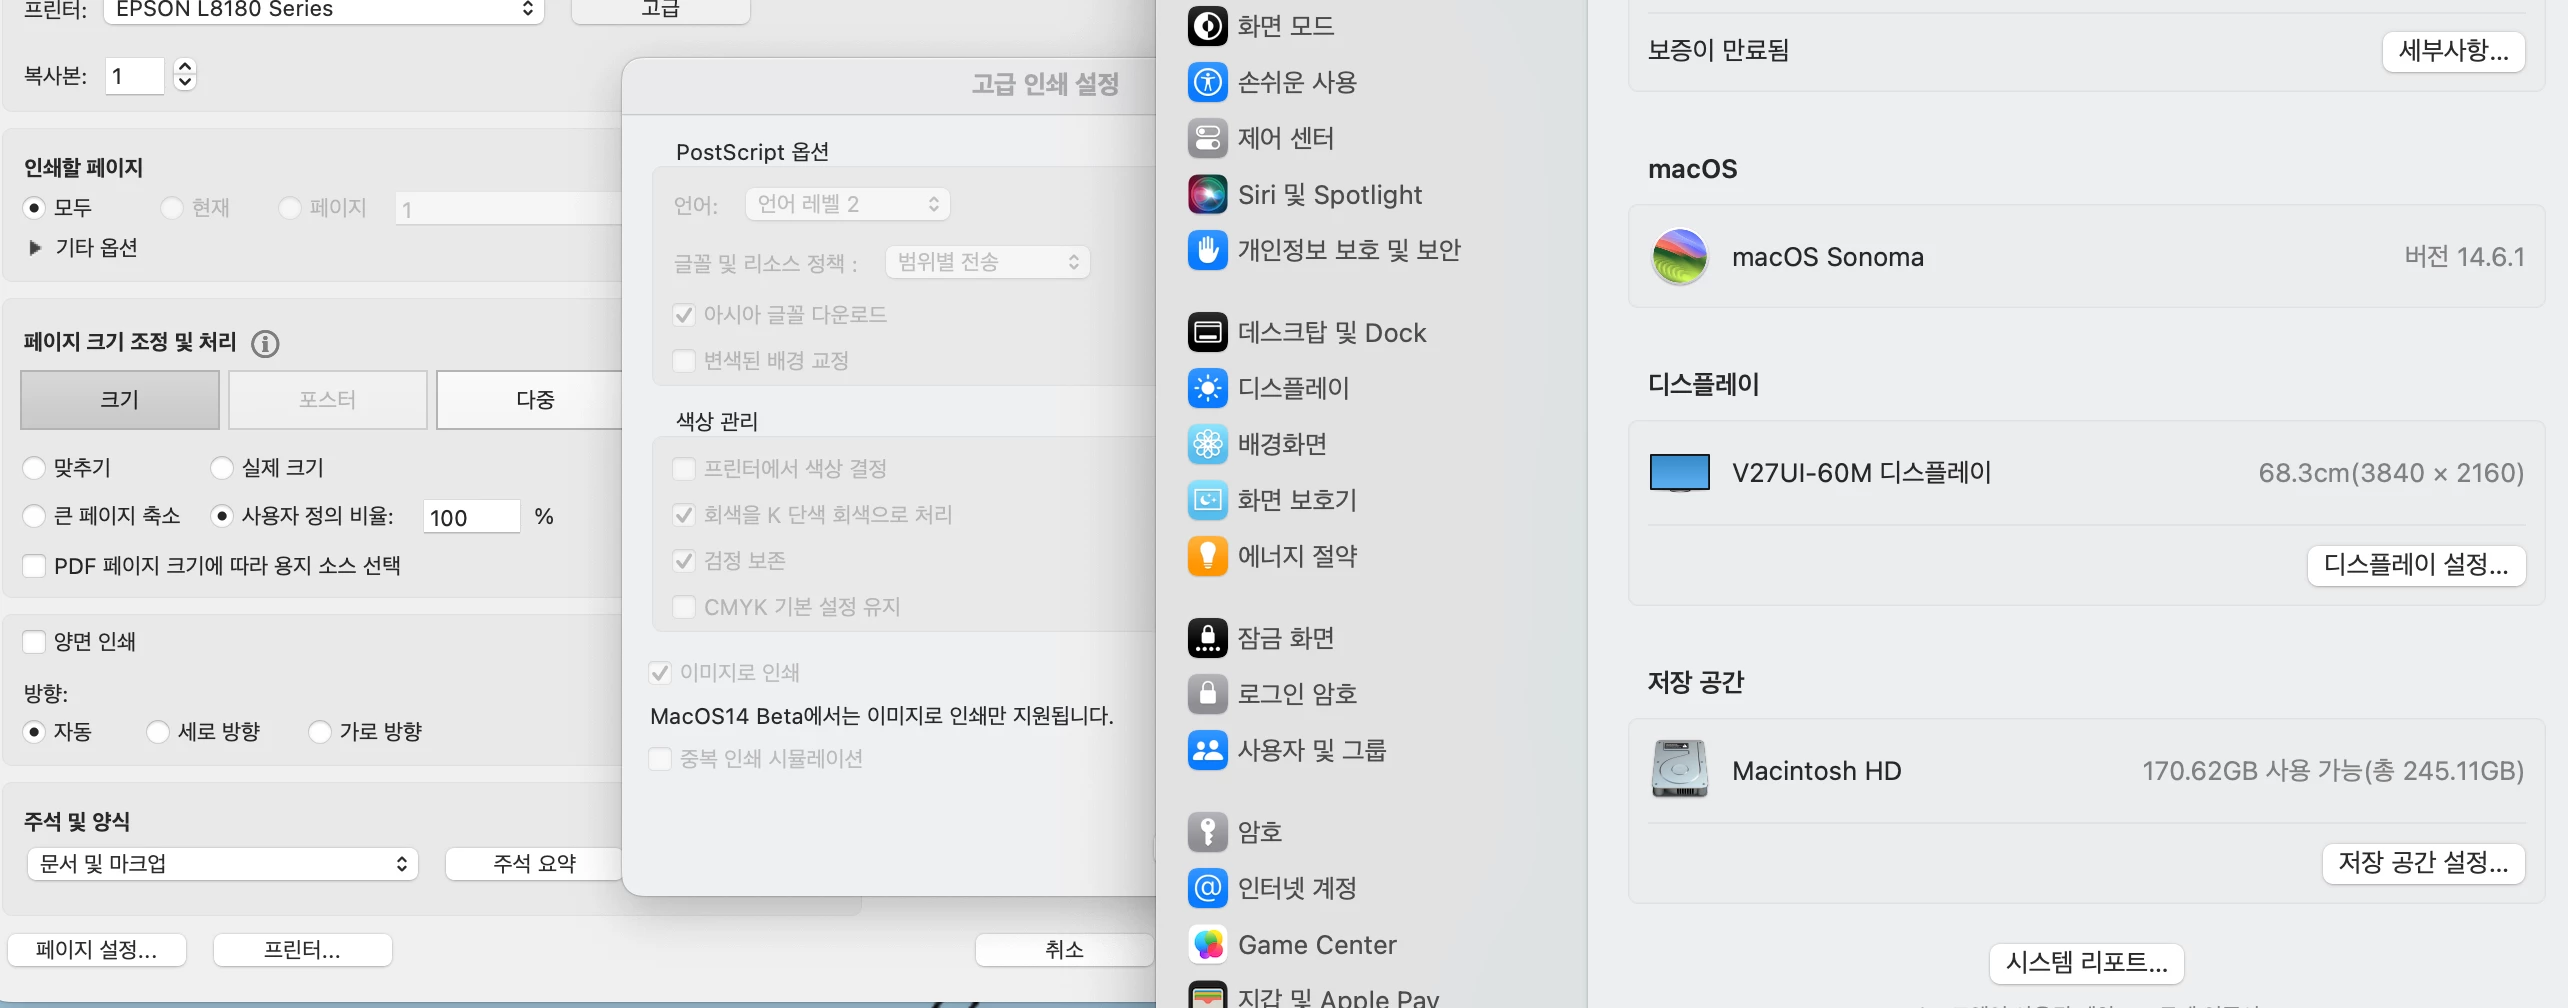
Task: Open 문서 및 마크업 dropdown
Action: coord(223,864)
